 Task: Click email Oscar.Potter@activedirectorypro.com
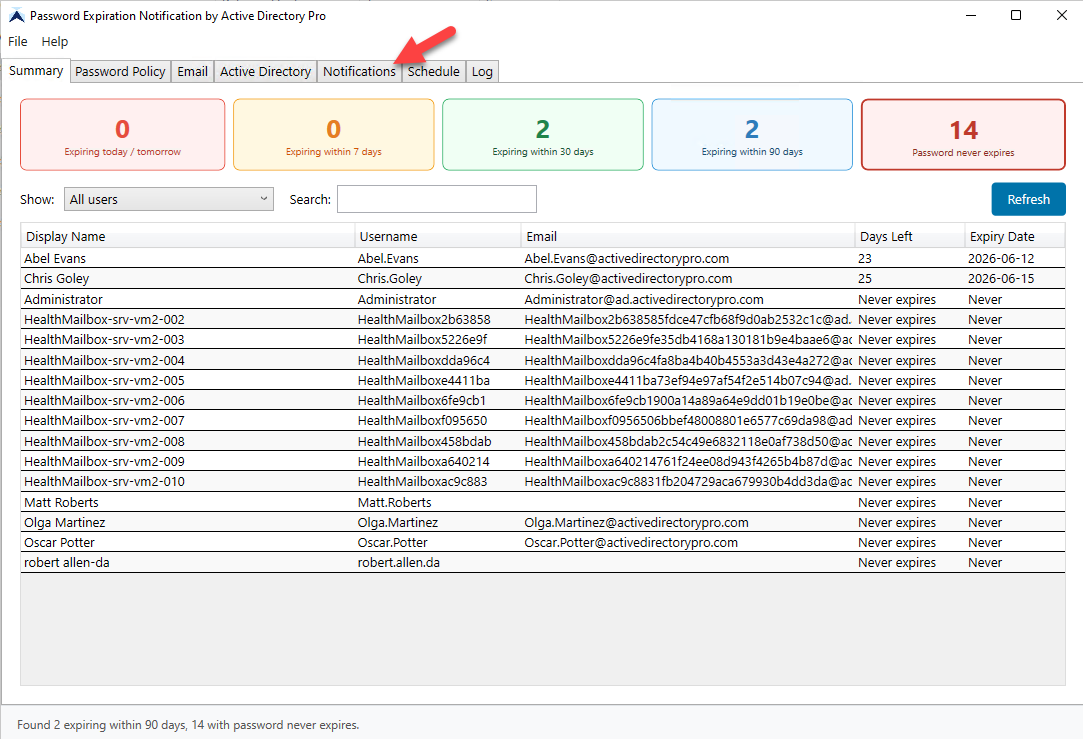[x=631, y=542]
